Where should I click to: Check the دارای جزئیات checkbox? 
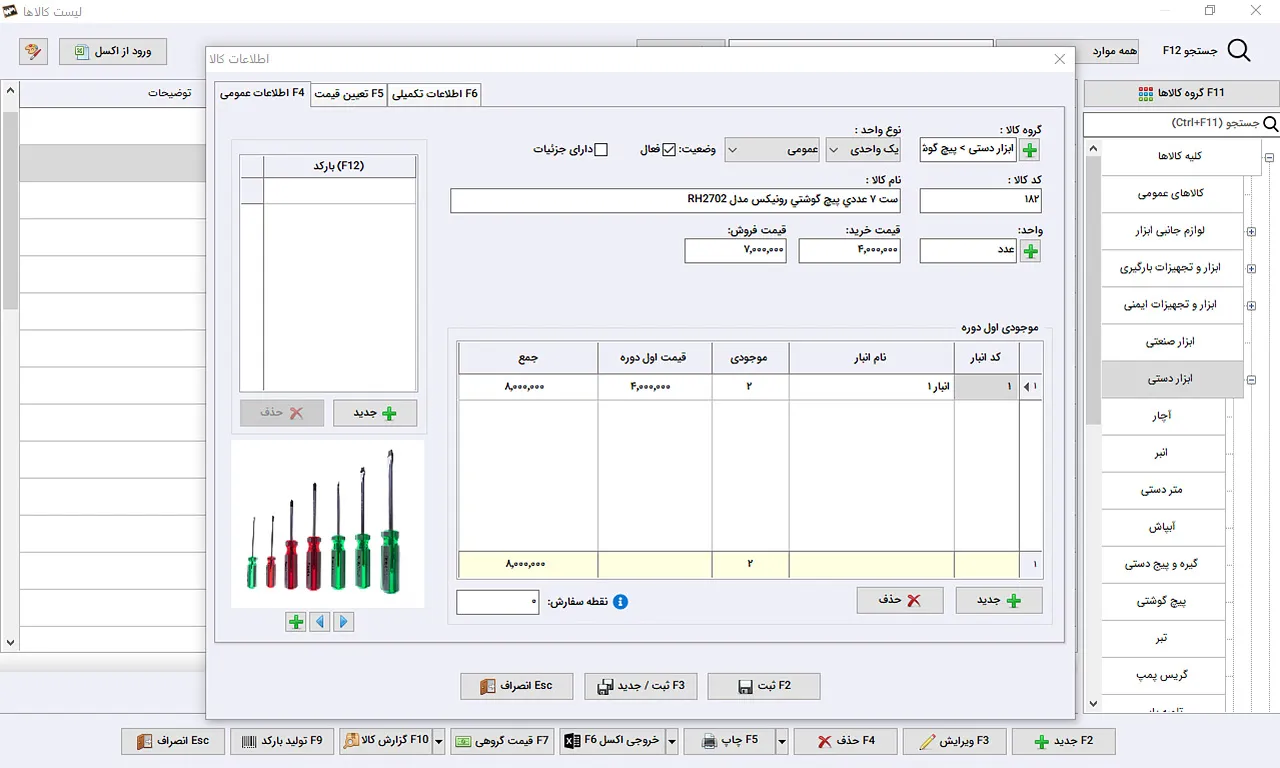click(x=601, y=150)
